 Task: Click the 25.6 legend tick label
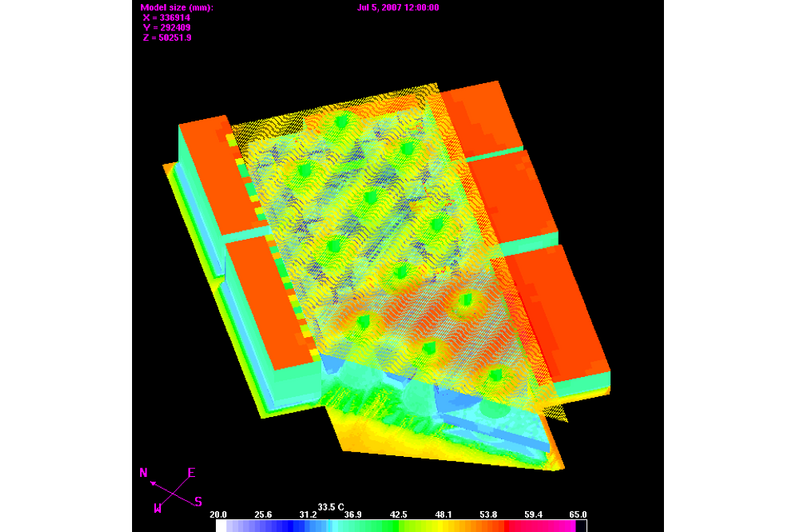263,514
